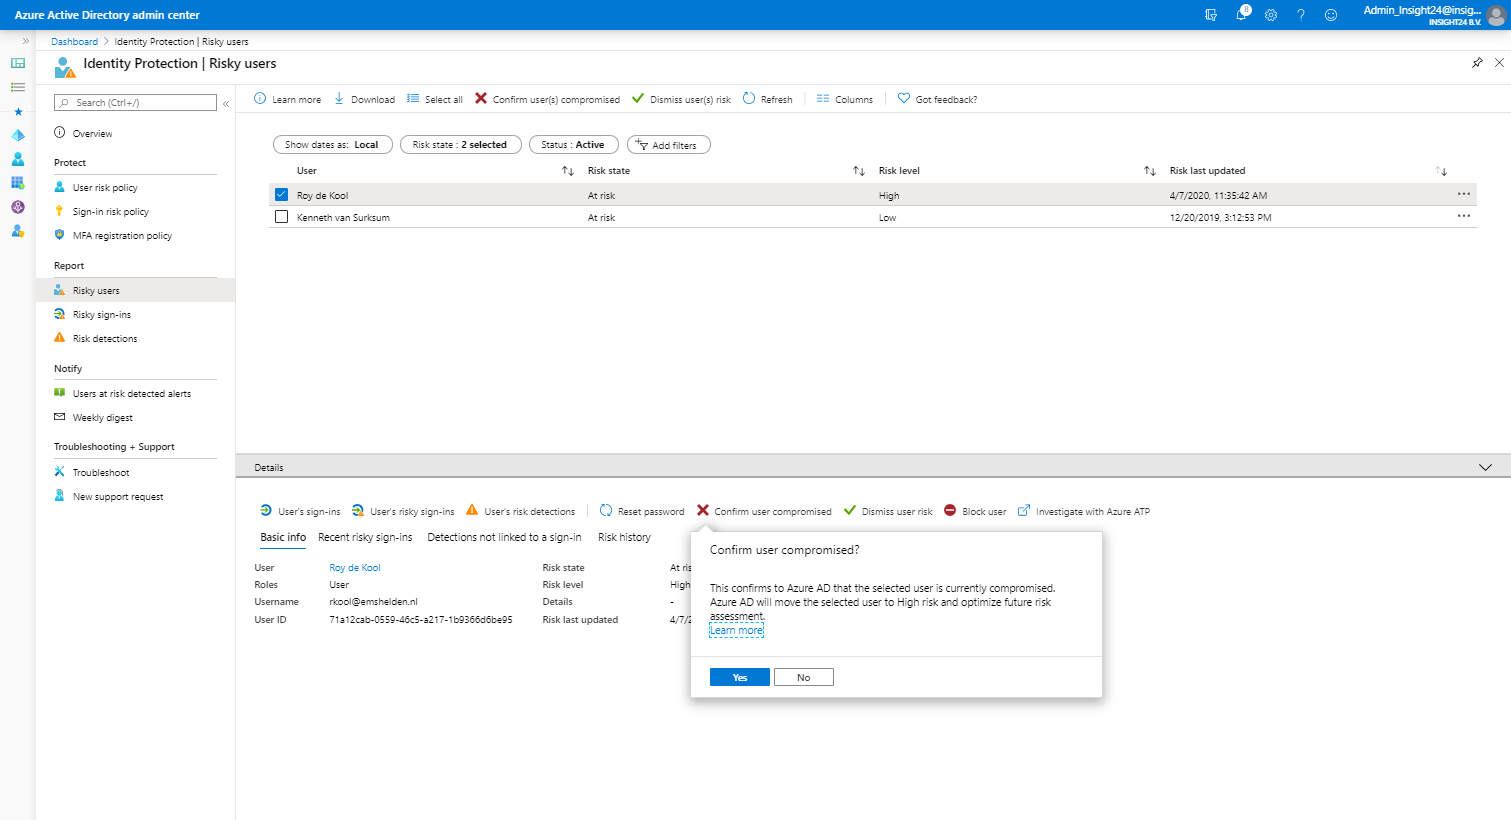Change the Show dates as Local filter
This screenshot has width=1511, height=820.
tap(332, 145)
